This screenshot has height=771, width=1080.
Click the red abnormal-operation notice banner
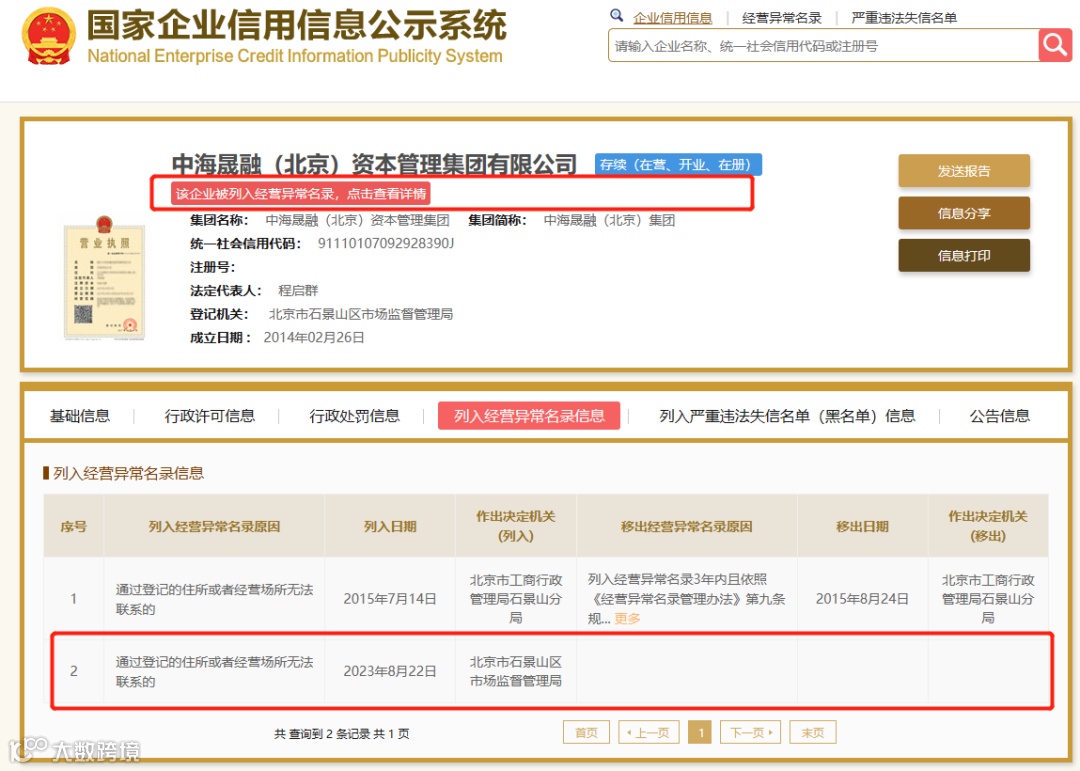point(301,194)
